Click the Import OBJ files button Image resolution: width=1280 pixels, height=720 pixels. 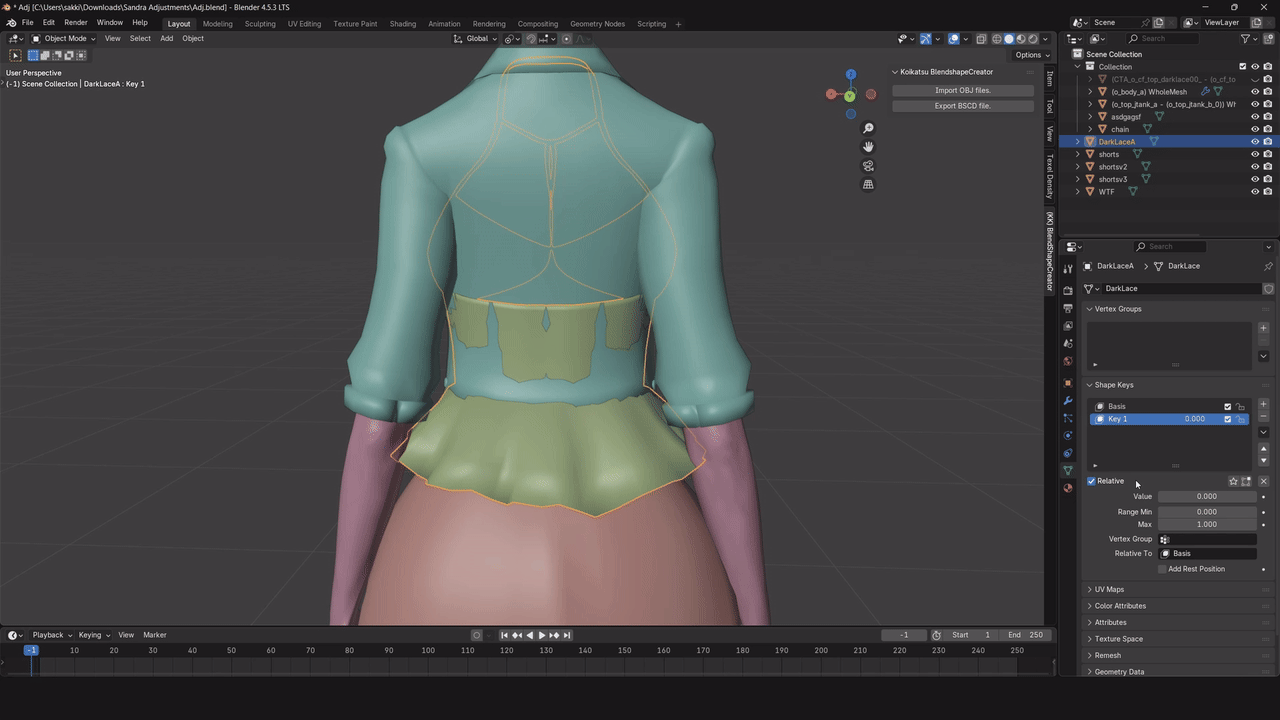962,90
